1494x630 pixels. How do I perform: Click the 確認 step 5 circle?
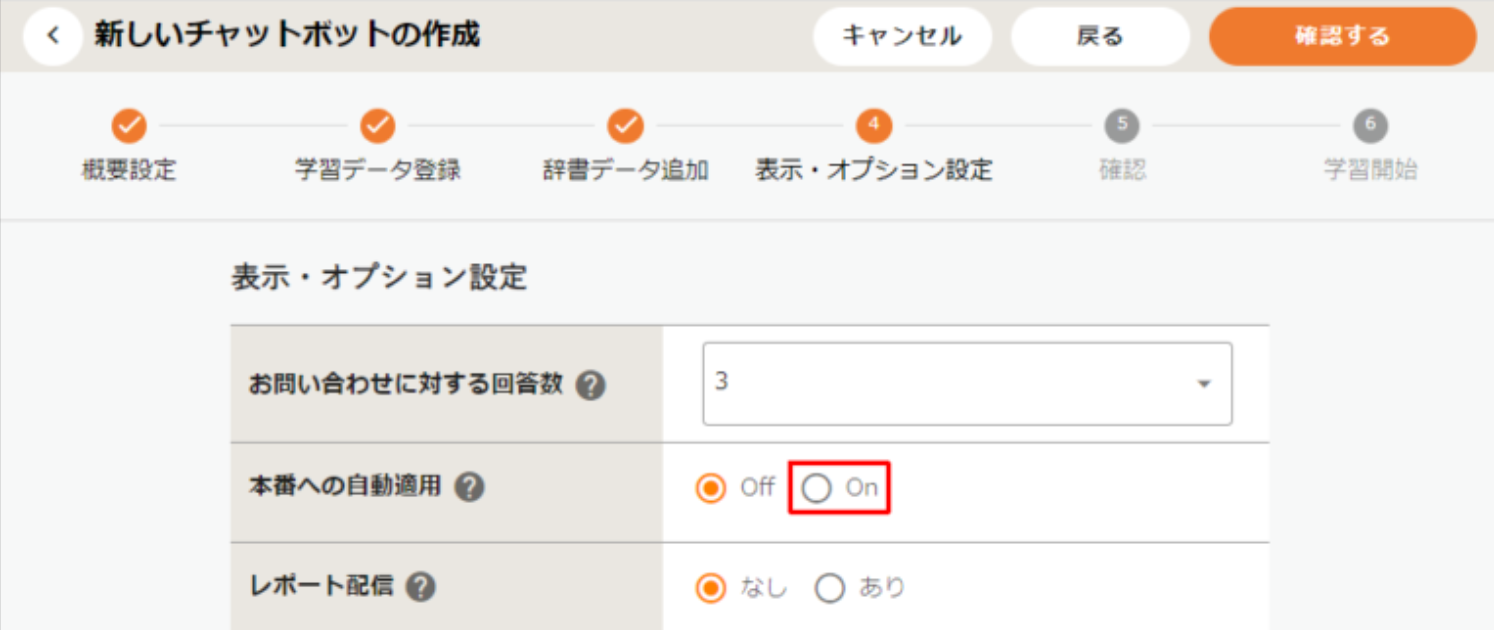point(1122,126)
